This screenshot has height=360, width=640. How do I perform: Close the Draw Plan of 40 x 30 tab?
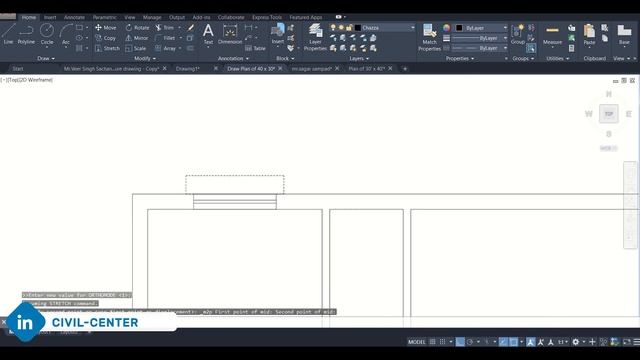280,69
